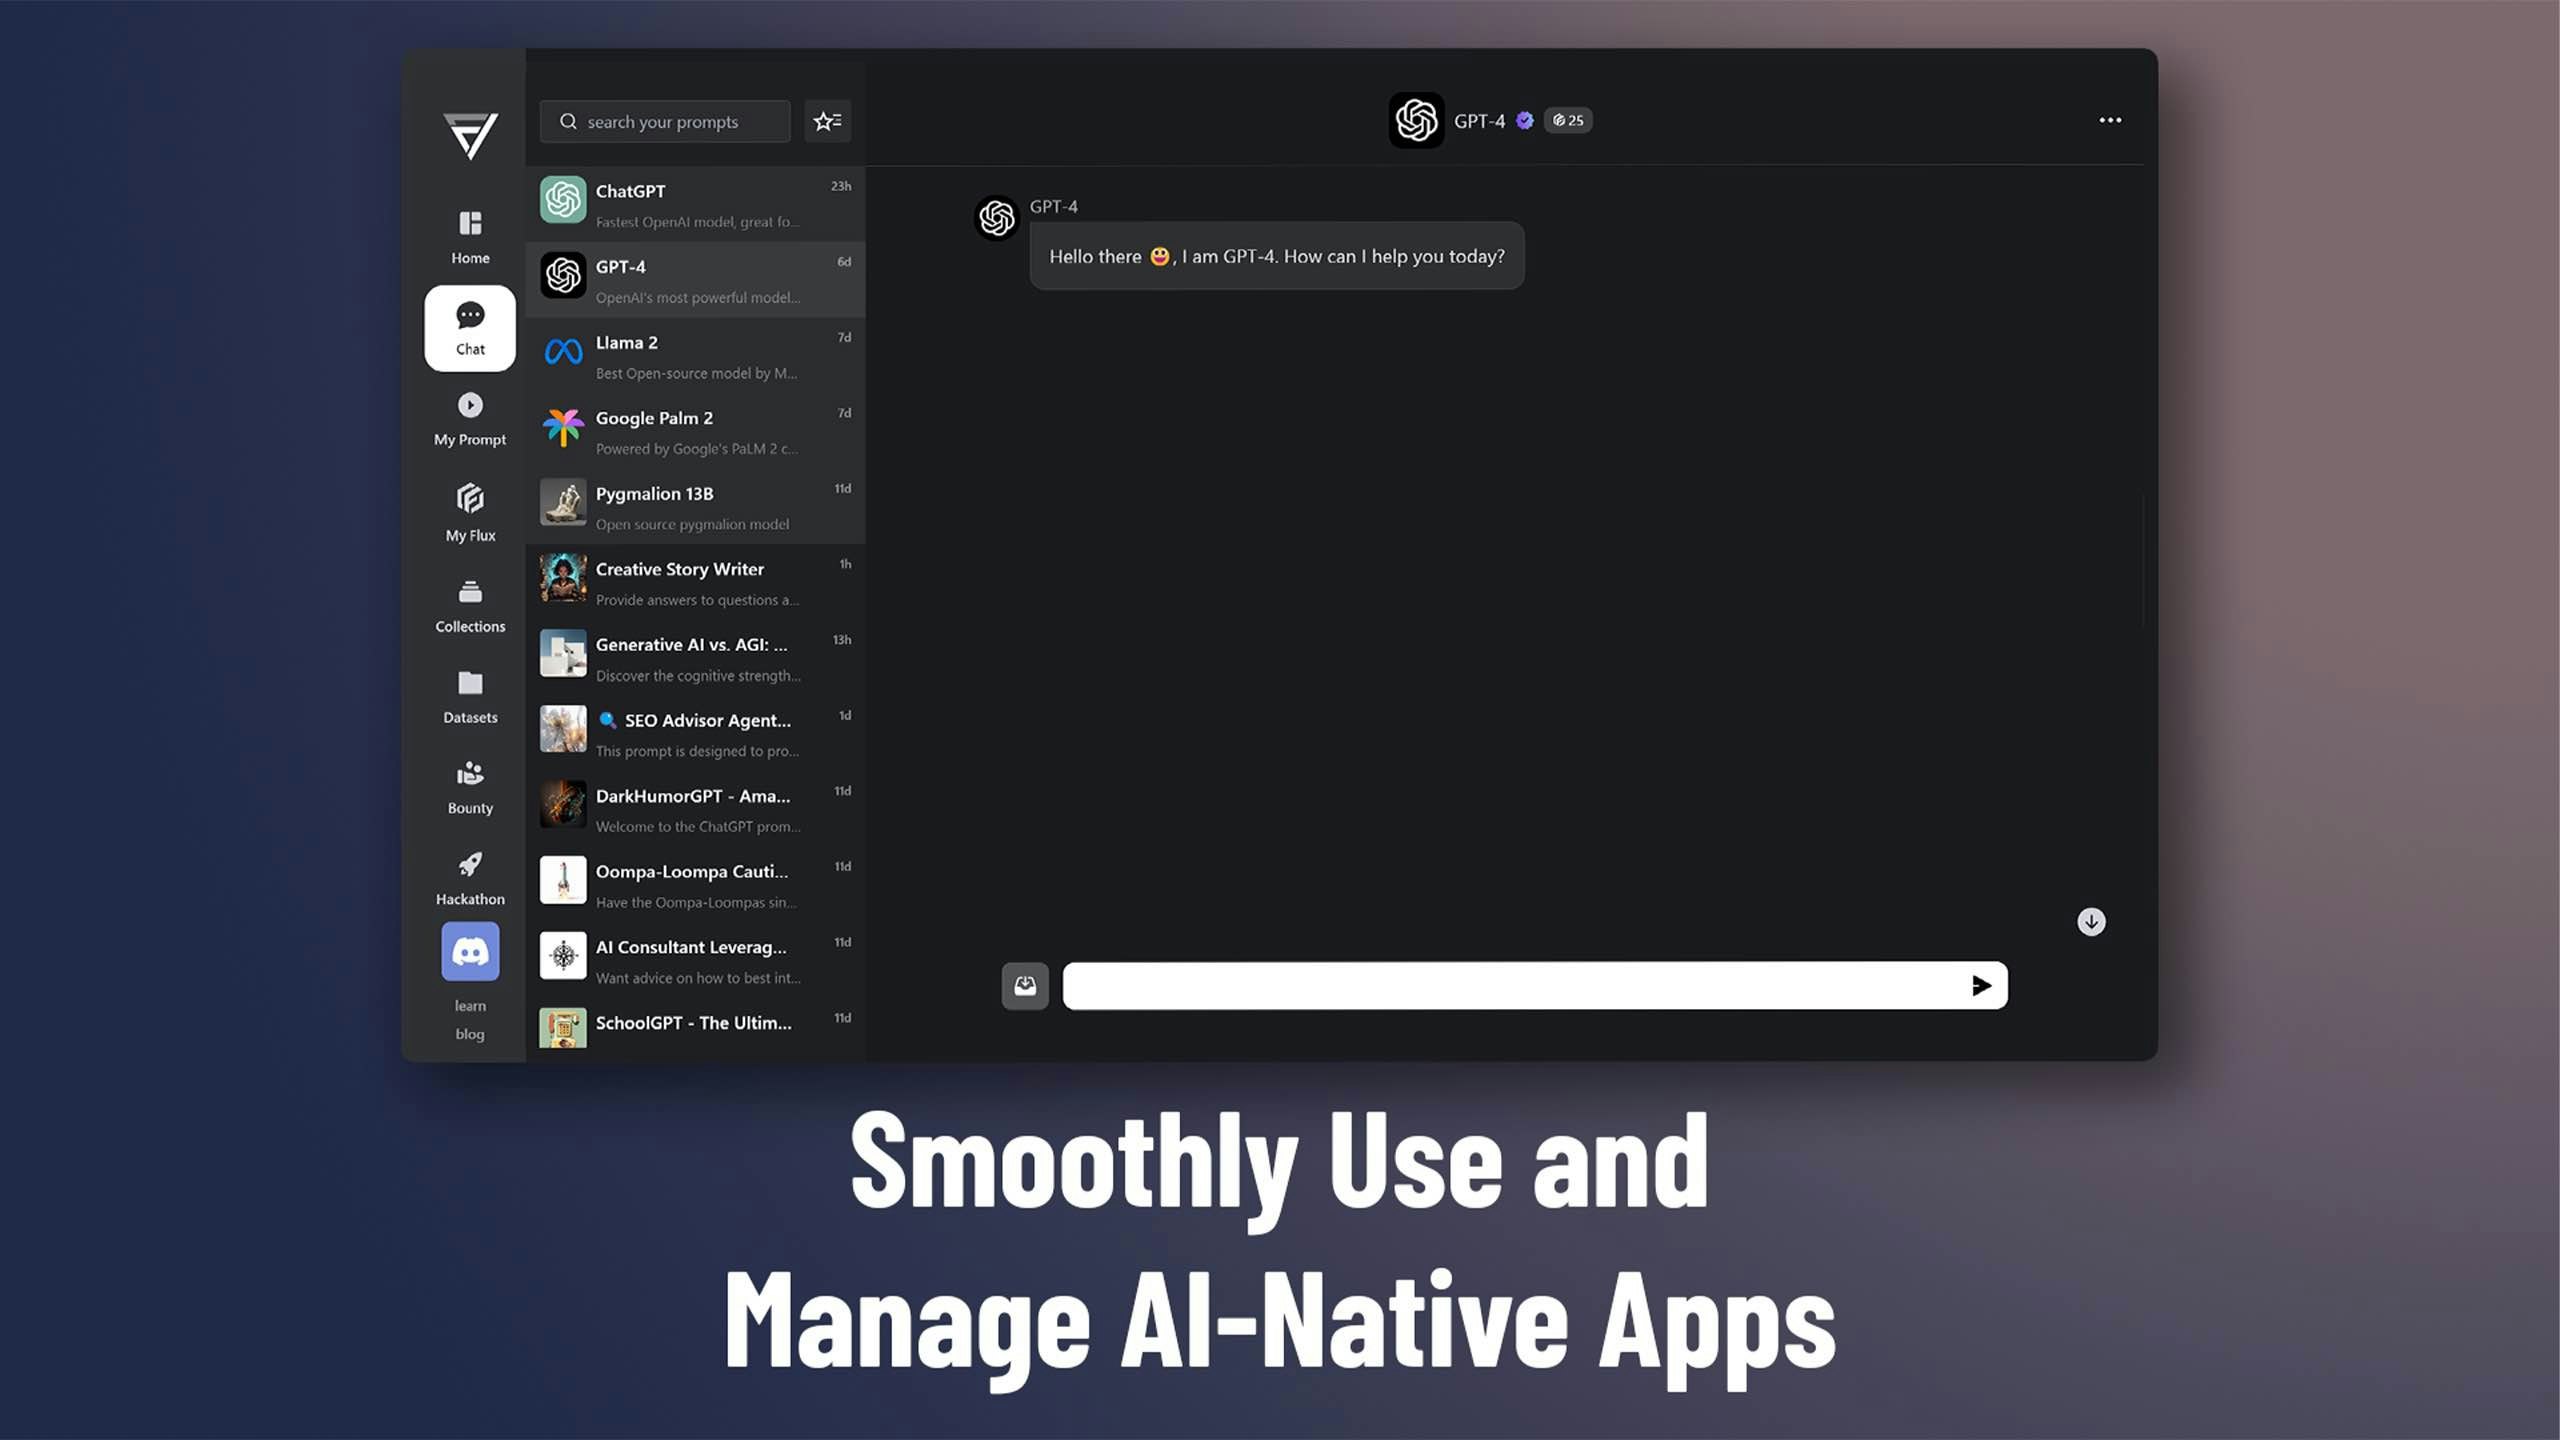This screenshot has width=2560, height=1440.
Task: Open the DarkHumorGPT prompt
Action: [695, 809]
